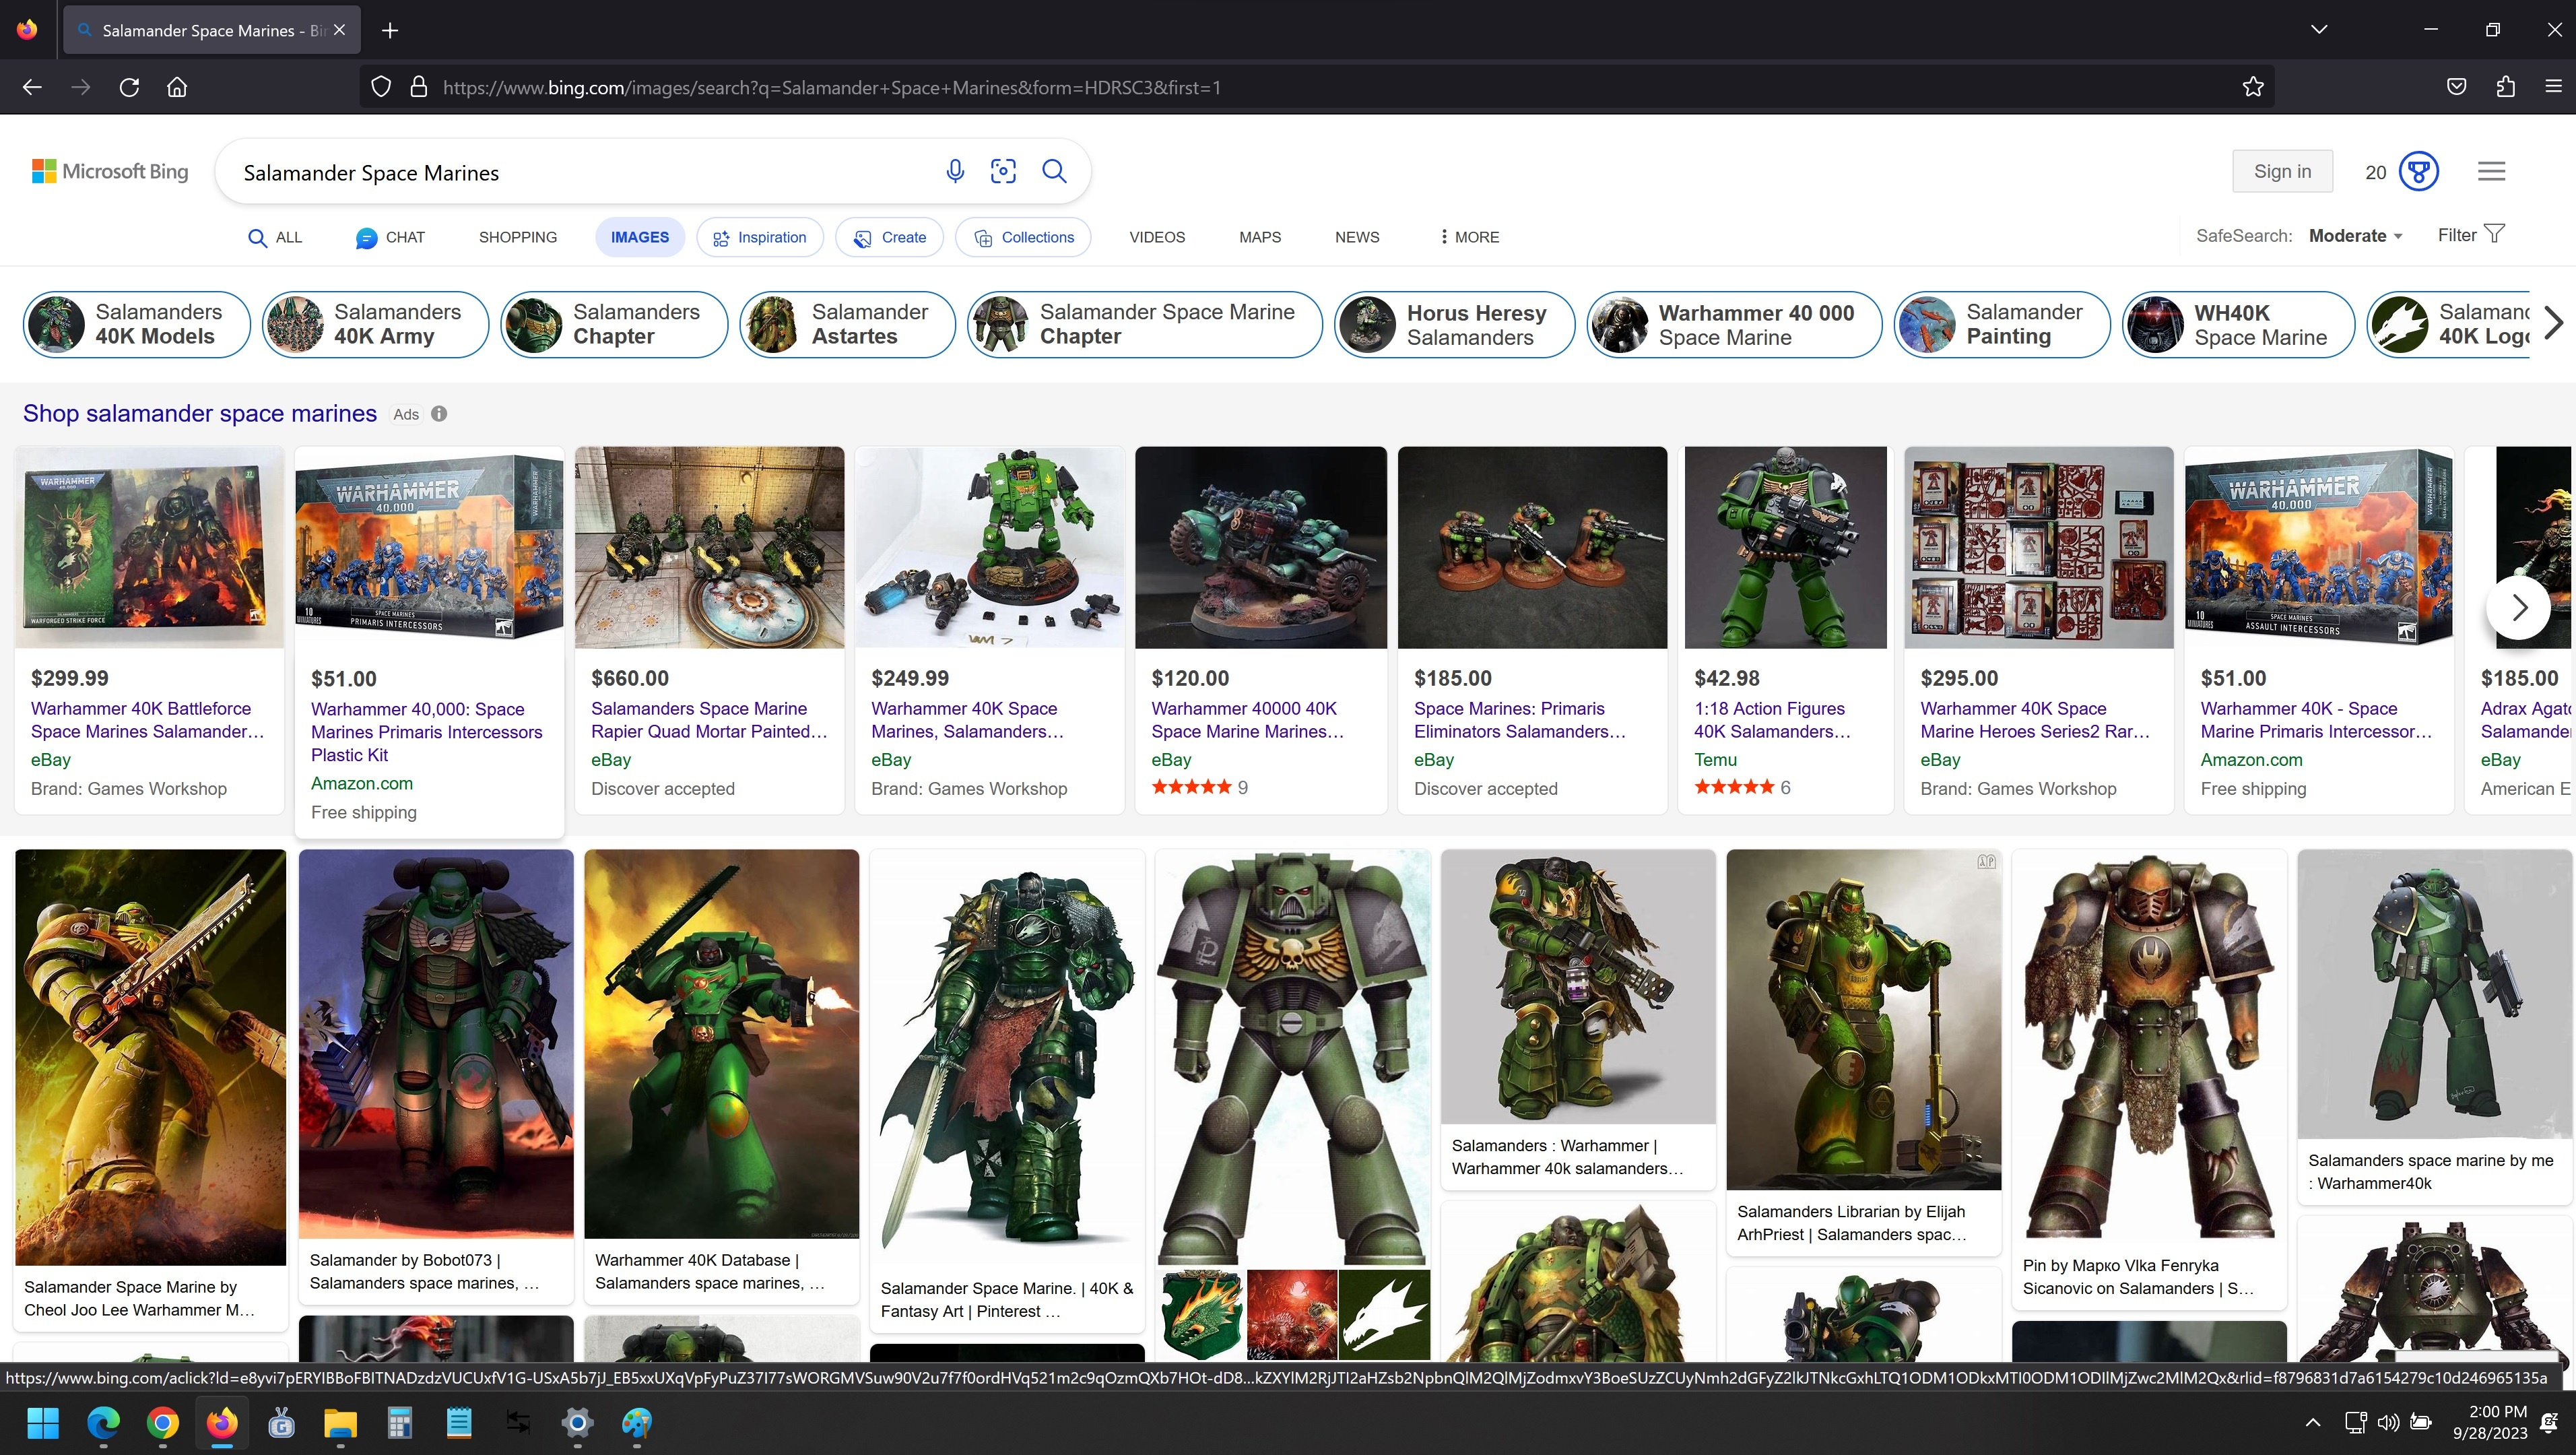Open Google Chrome from the taskbar

[x=163, y=1422]
